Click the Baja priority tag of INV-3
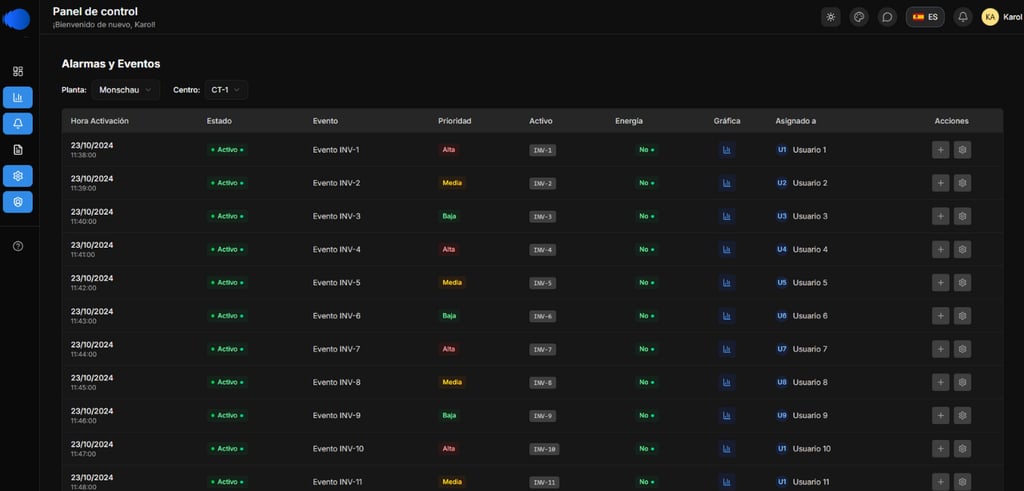Screen dimensions: 1024x491 [x=449, y=216]
